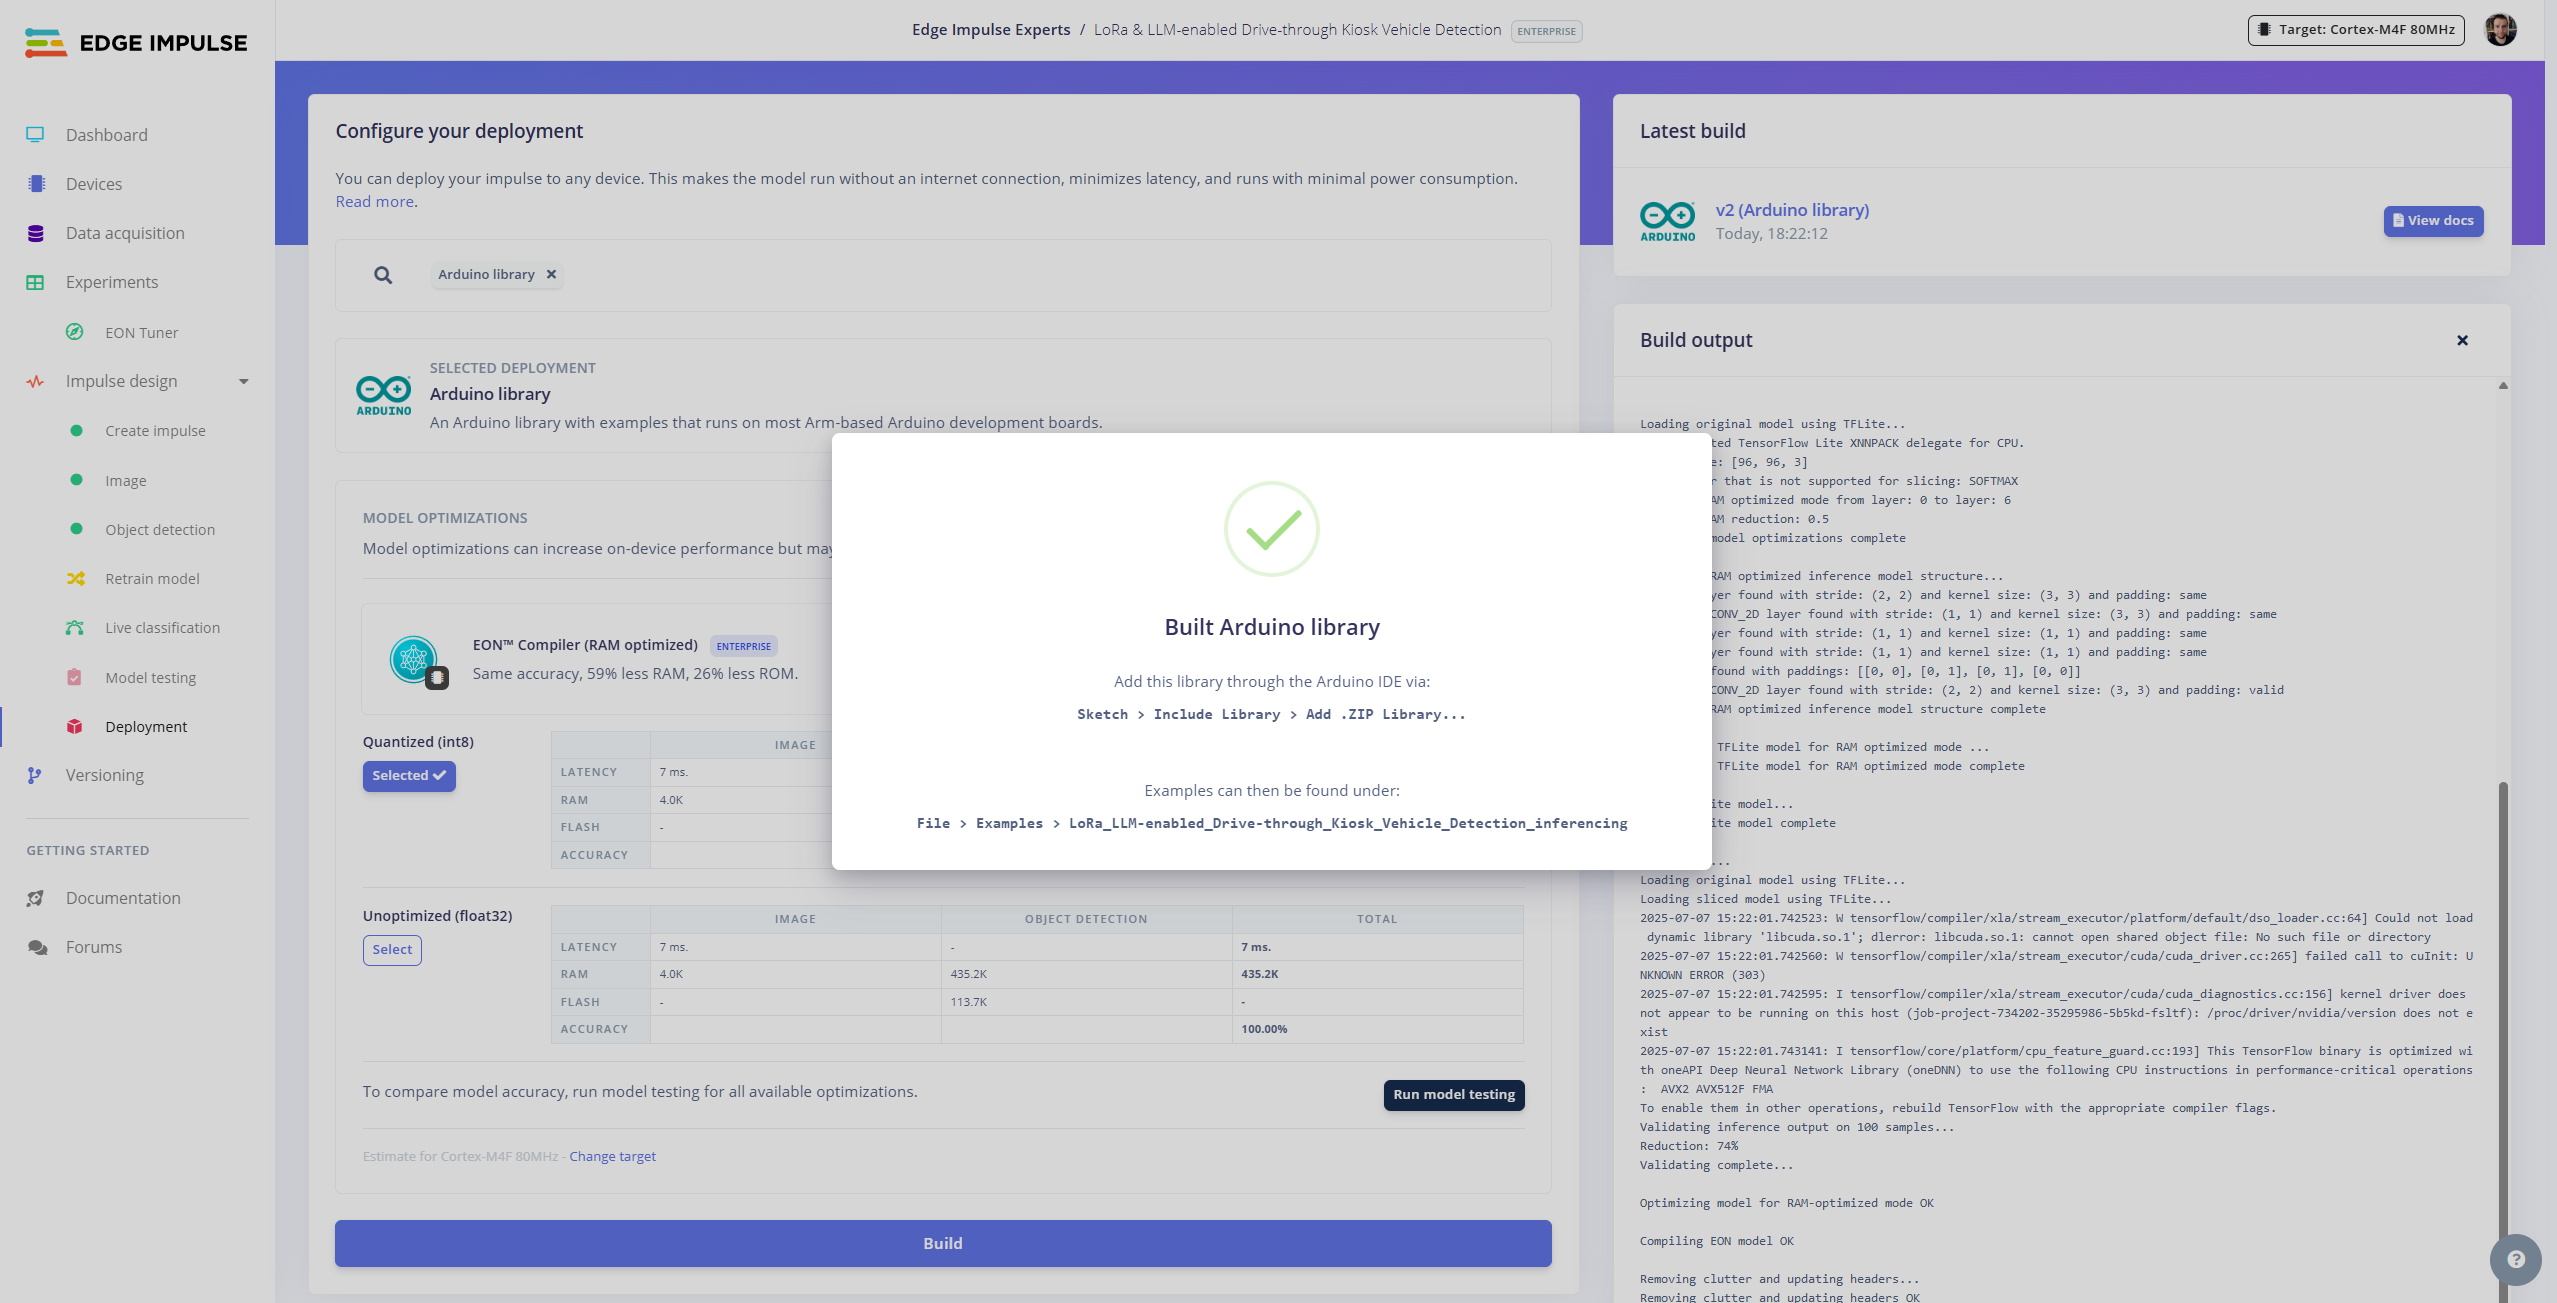
Task: Open the help question mark bubble
Action: click(2515, 1260)
